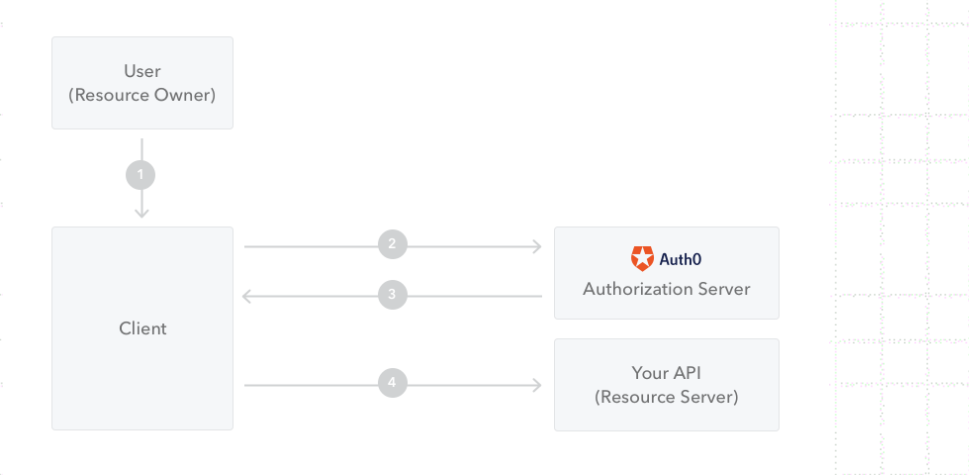969x475 pixels.
Task: Click the step 1 circle marker
Action: point(141,175)
